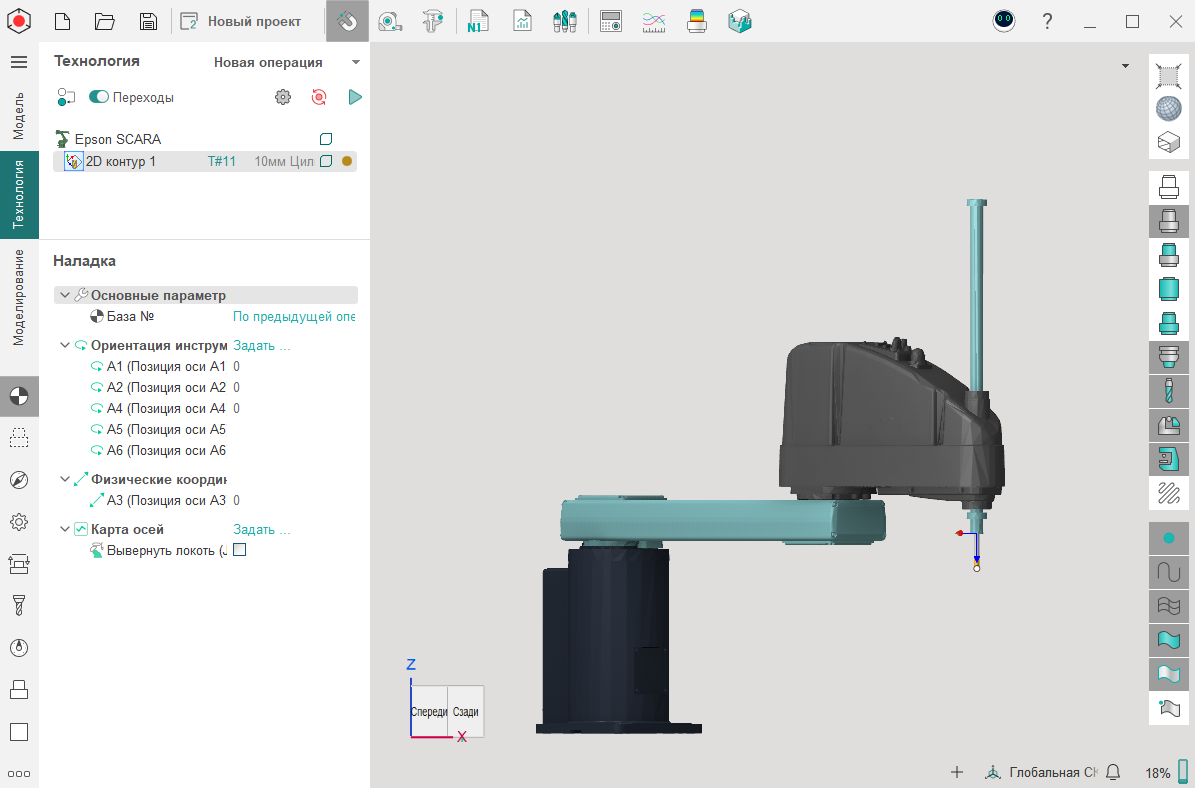This screenshot has height=788, width=1195.
Task: Click the Задать link next to Ориентация инструмента
Action: coord(261,345)
